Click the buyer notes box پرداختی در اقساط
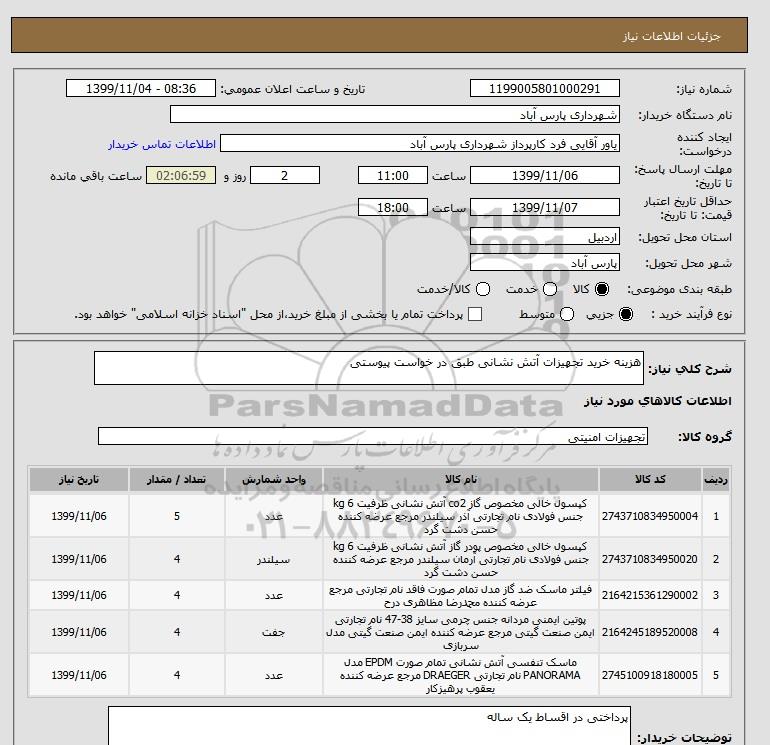 369,726
